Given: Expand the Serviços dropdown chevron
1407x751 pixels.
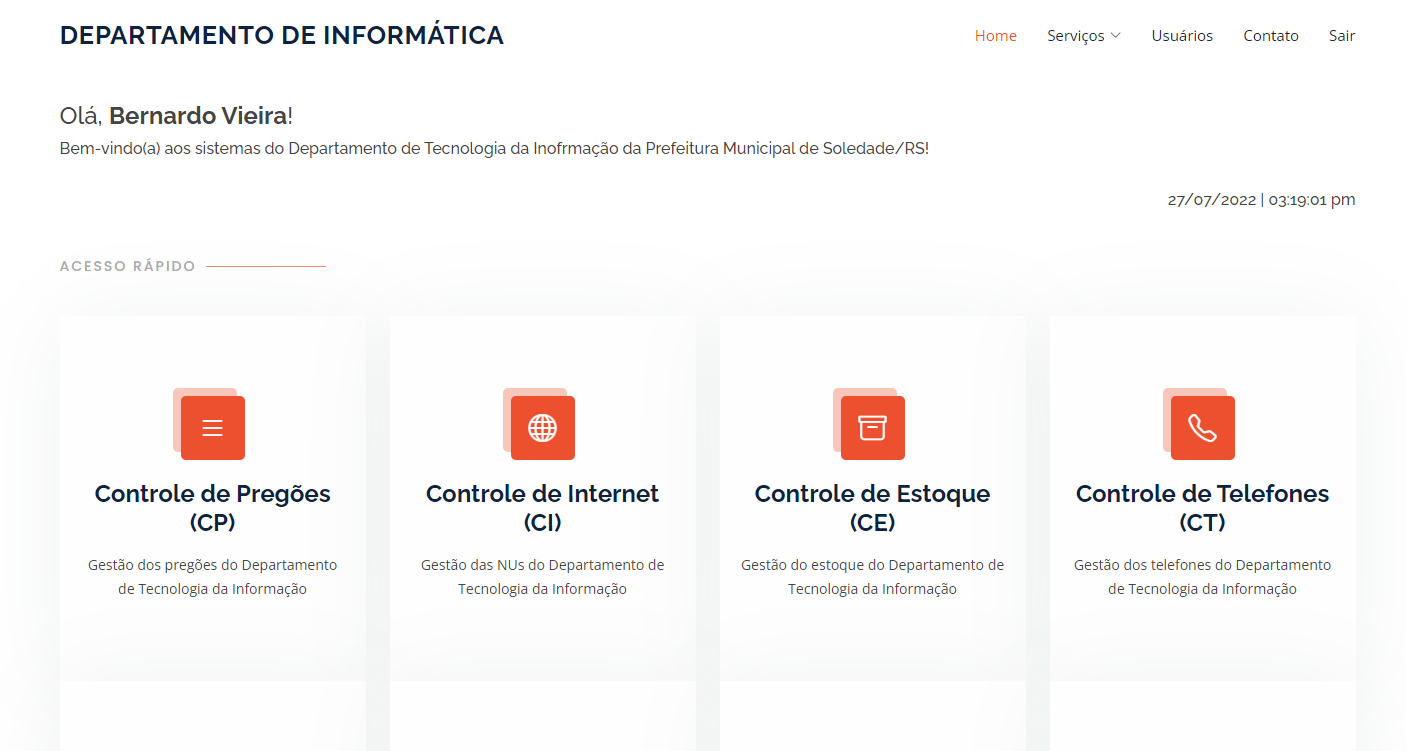Looking at the screenshot, I should (1116, 36).
